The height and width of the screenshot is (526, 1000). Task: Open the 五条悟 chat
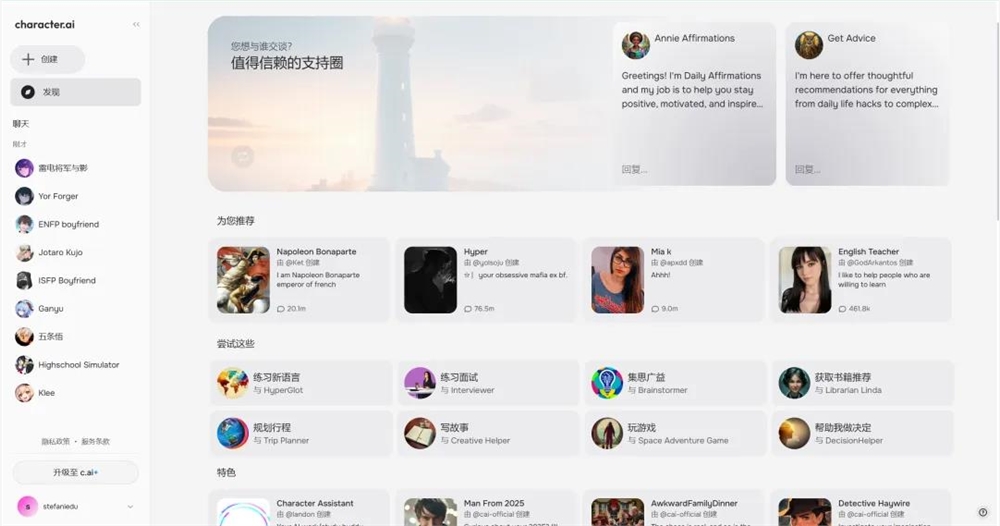pyautogui.click(x=75, y=337)
